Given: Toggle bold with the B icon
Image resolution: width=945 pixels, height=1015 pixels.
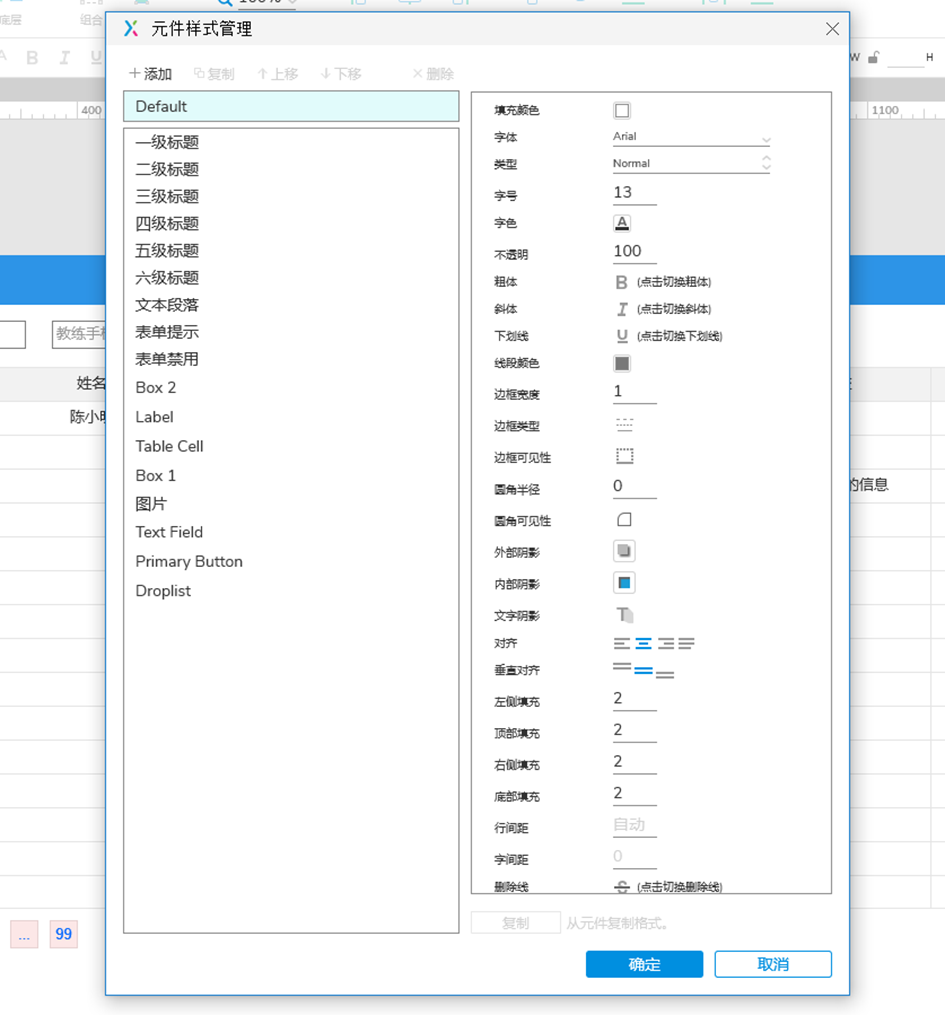Looking at the screenshot, I should [x=621, y=282].
